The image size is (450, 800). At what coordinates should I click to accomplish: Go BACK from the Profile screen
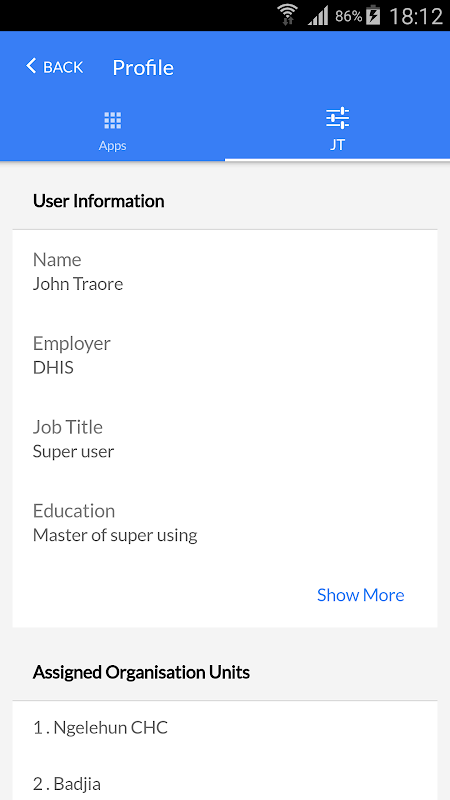[x=55, y=67]
